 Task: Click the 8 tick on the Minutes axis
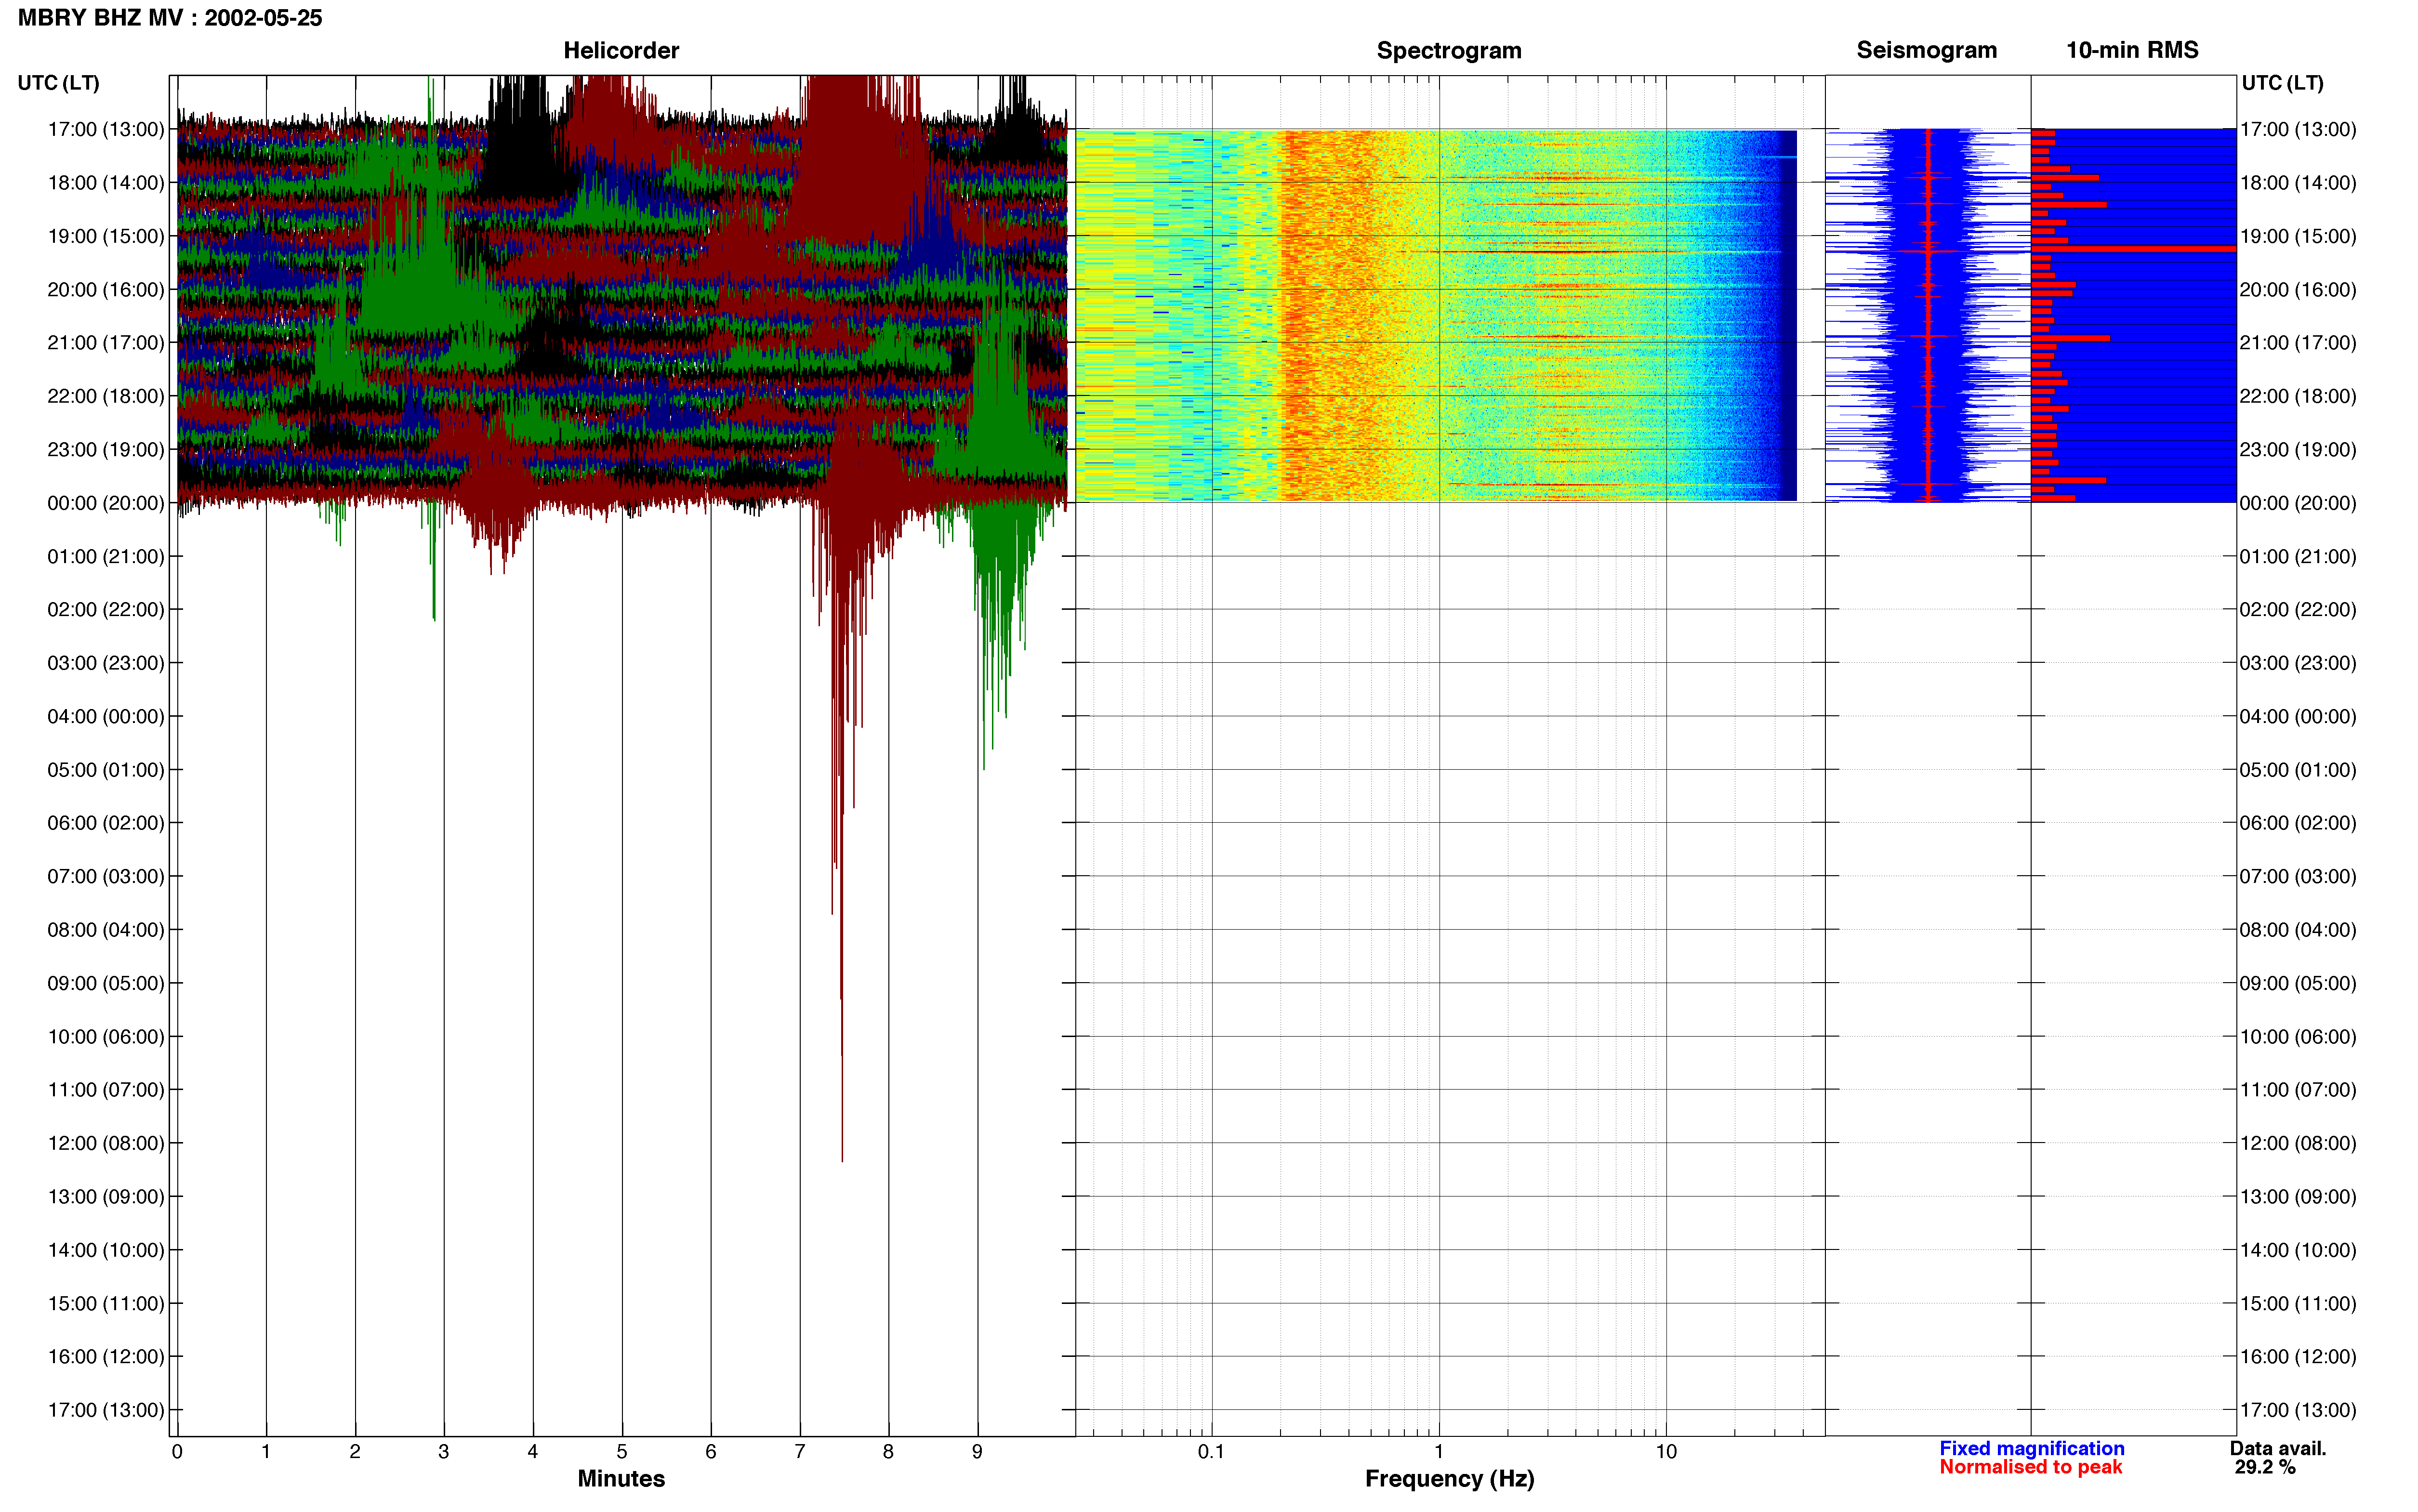pos(888,1451)
